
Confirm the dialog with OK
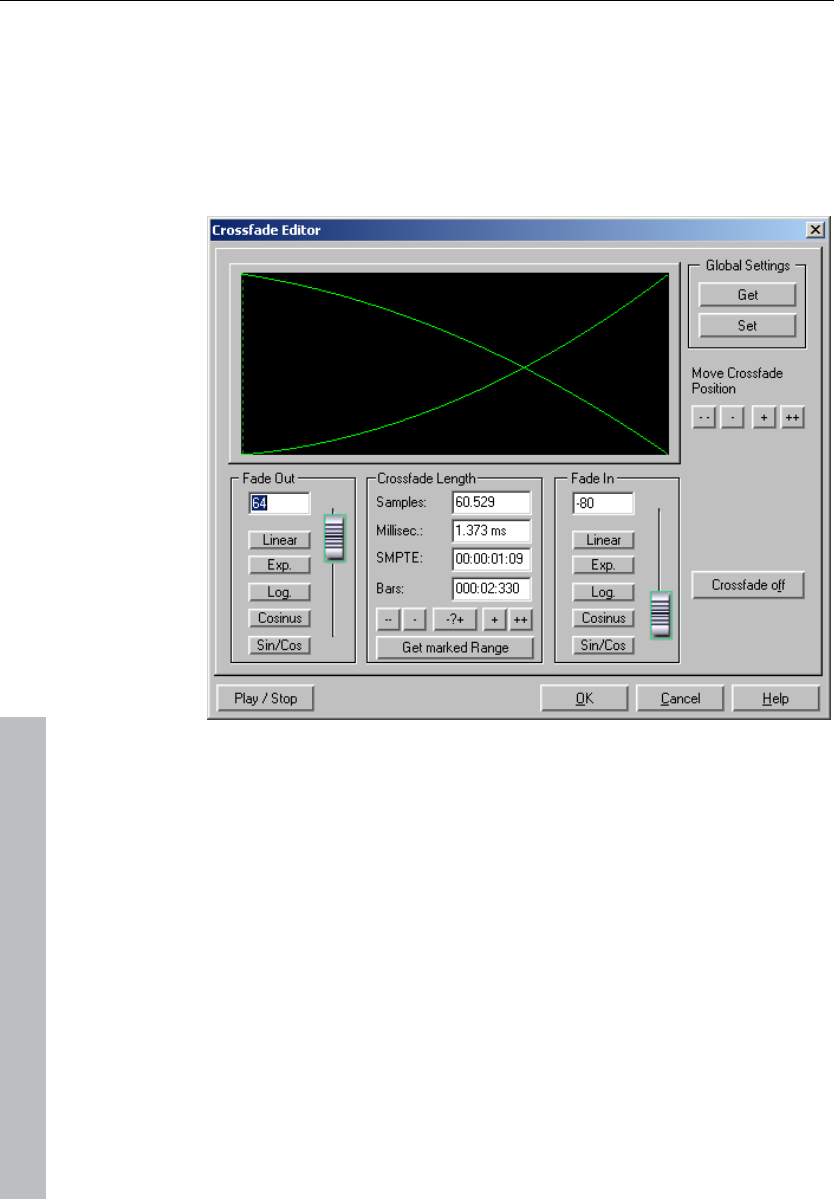[584, 698]
